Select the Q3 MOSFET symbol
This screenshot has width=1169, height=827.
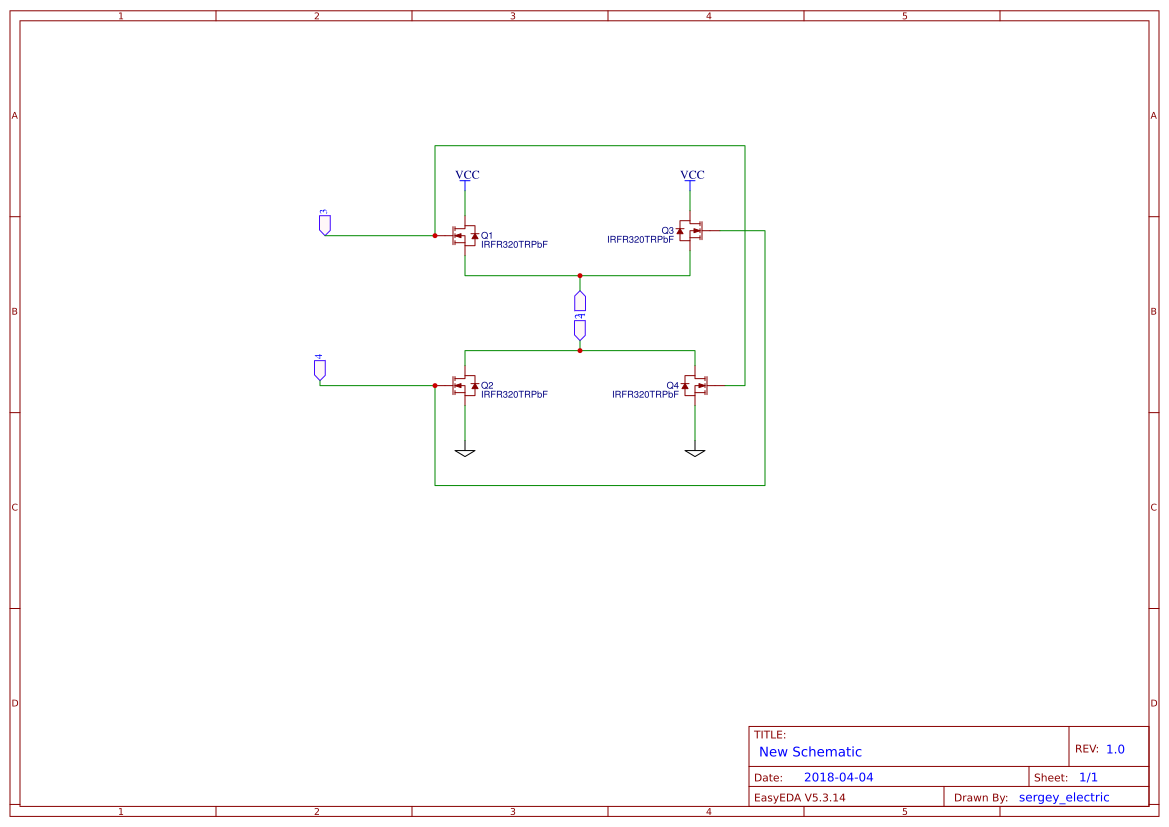(690, 230)
